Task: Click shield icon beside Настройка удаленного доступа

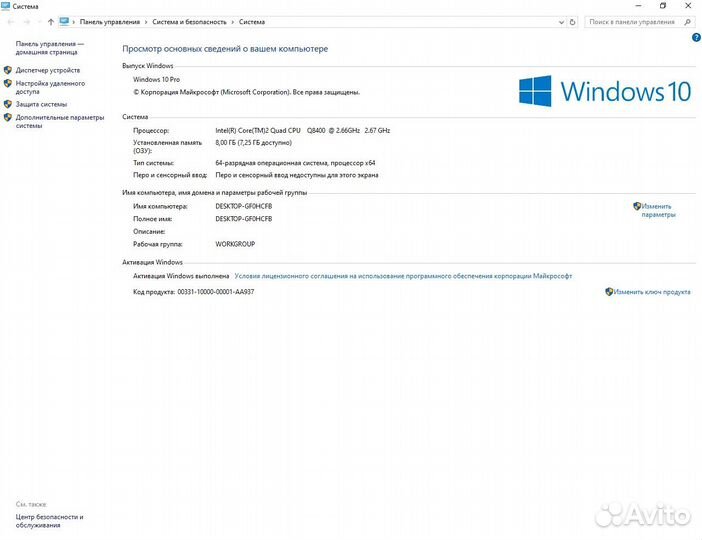Action: (8, 83)
